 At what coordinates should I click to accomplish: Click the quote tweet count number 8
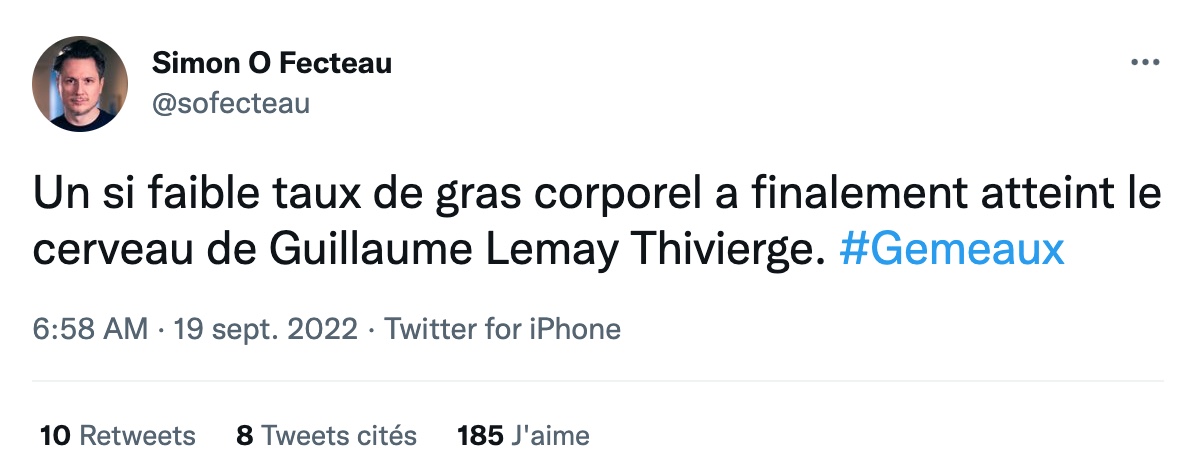pyautogui.click(x=244, y=436)
